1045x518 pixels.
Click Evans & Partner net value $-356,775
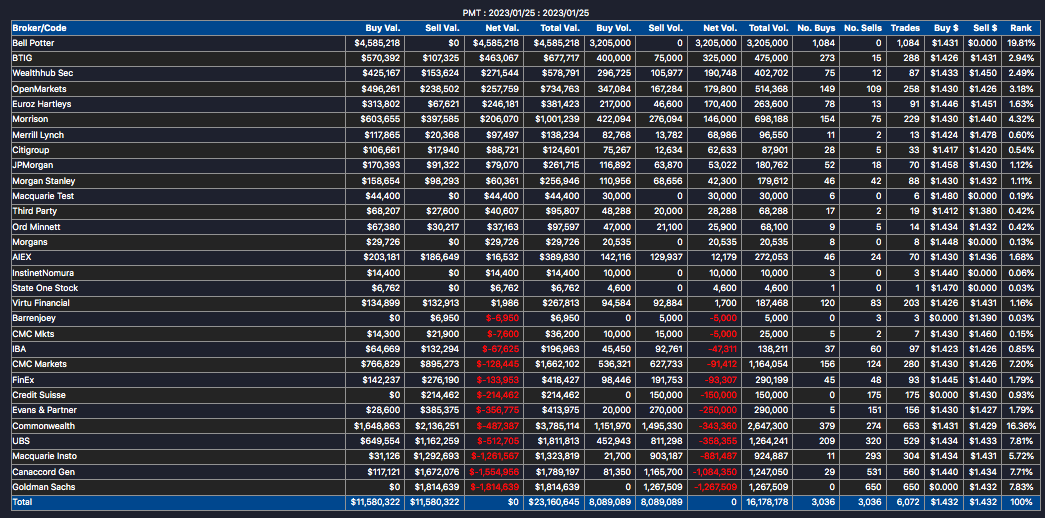coord(499,411)
